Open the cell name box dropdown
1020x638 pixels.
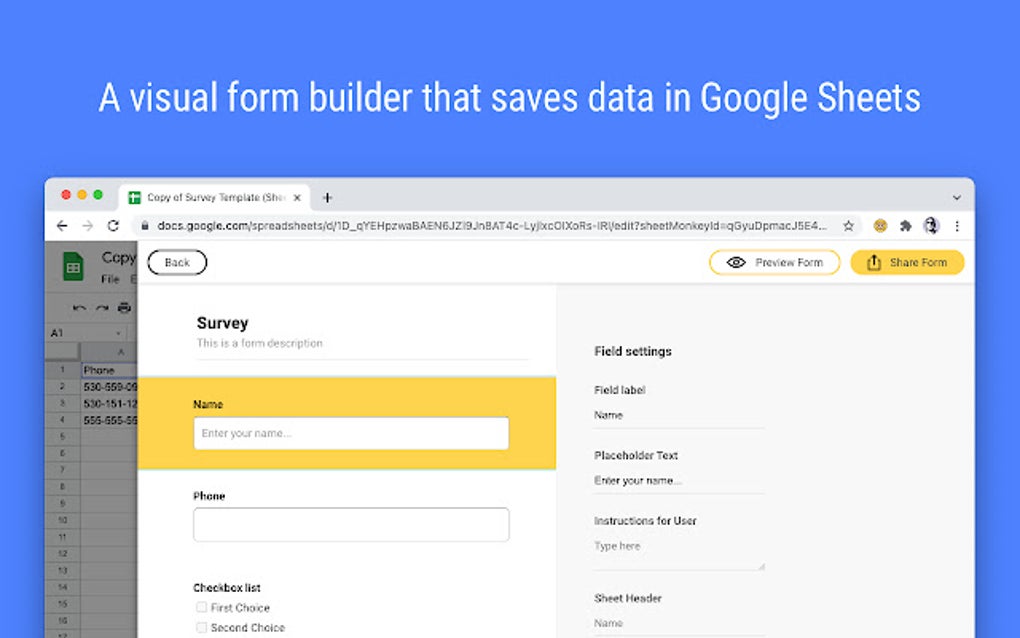click(x=118, y=332)
